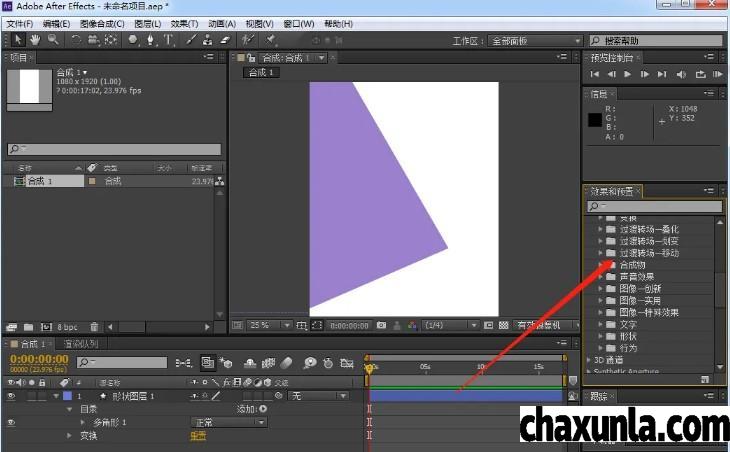Screen dimensions: 730x452
Task: Click the 重置 reset link
Action: tap(197, 435)
